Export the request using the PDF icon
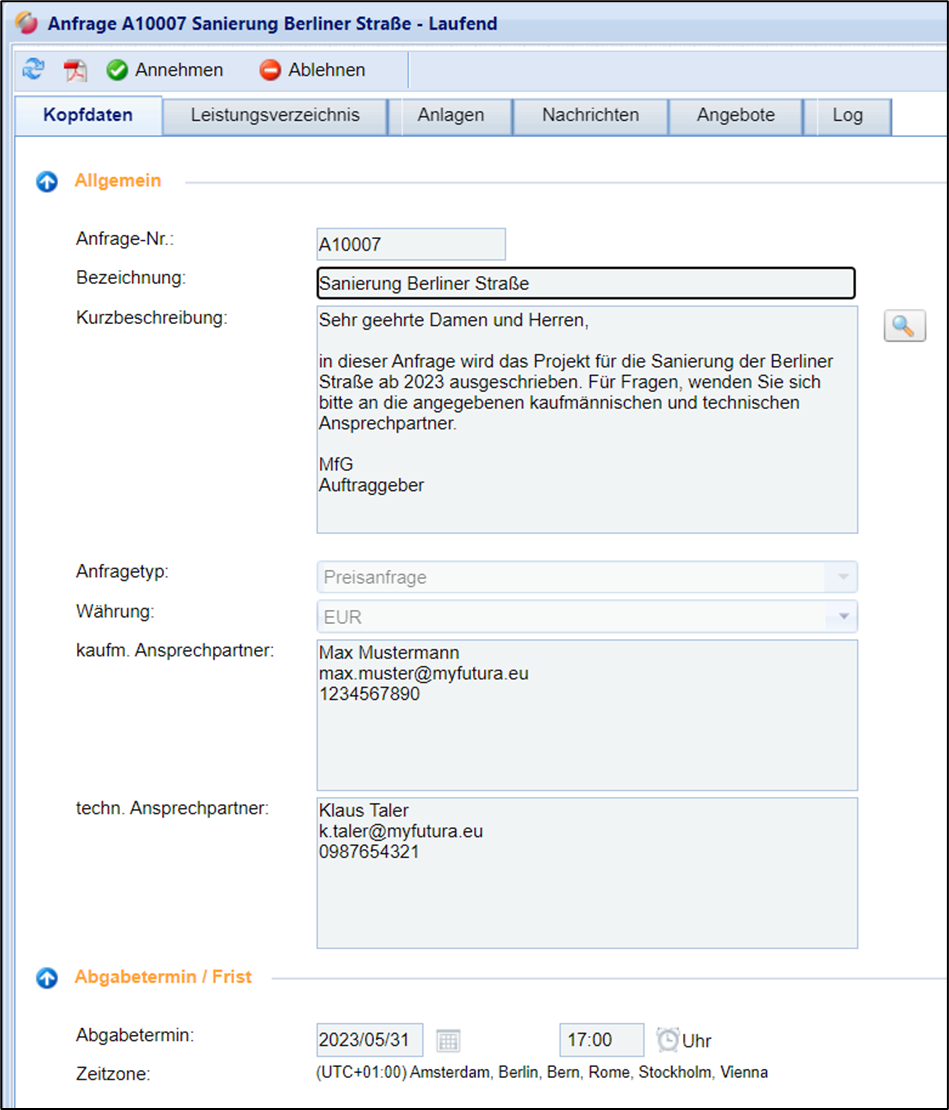The height and width of the screenshot is (1110, 949). click(76, 70)
